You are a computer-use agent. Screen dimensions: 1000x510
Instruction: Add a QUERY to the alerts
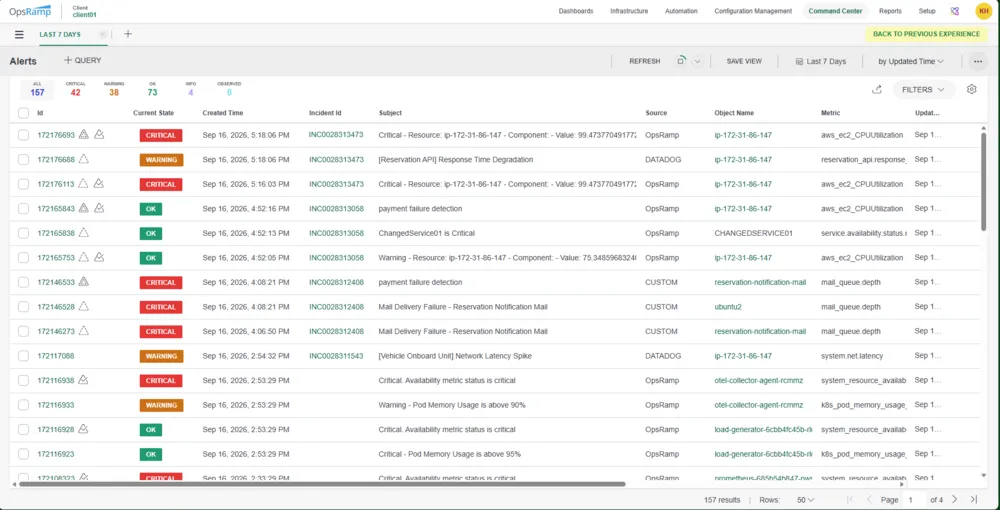coord(82,61)
